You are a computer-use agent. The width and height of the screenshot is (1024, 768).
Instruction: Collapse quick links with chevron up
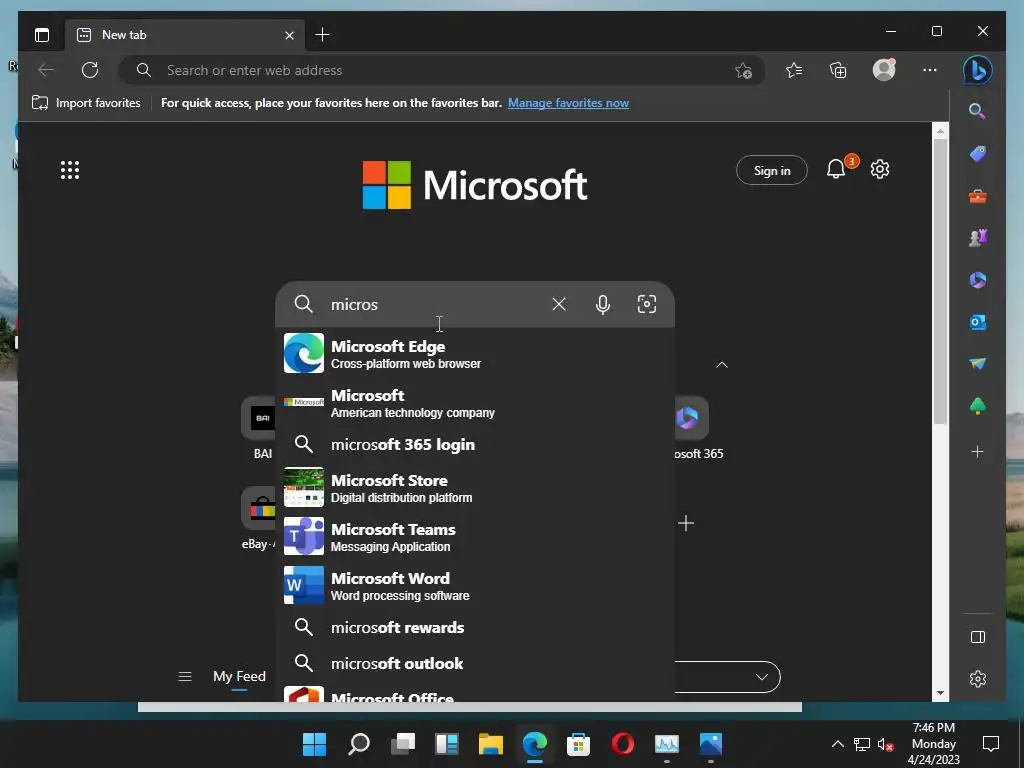(x=722, y=365)
